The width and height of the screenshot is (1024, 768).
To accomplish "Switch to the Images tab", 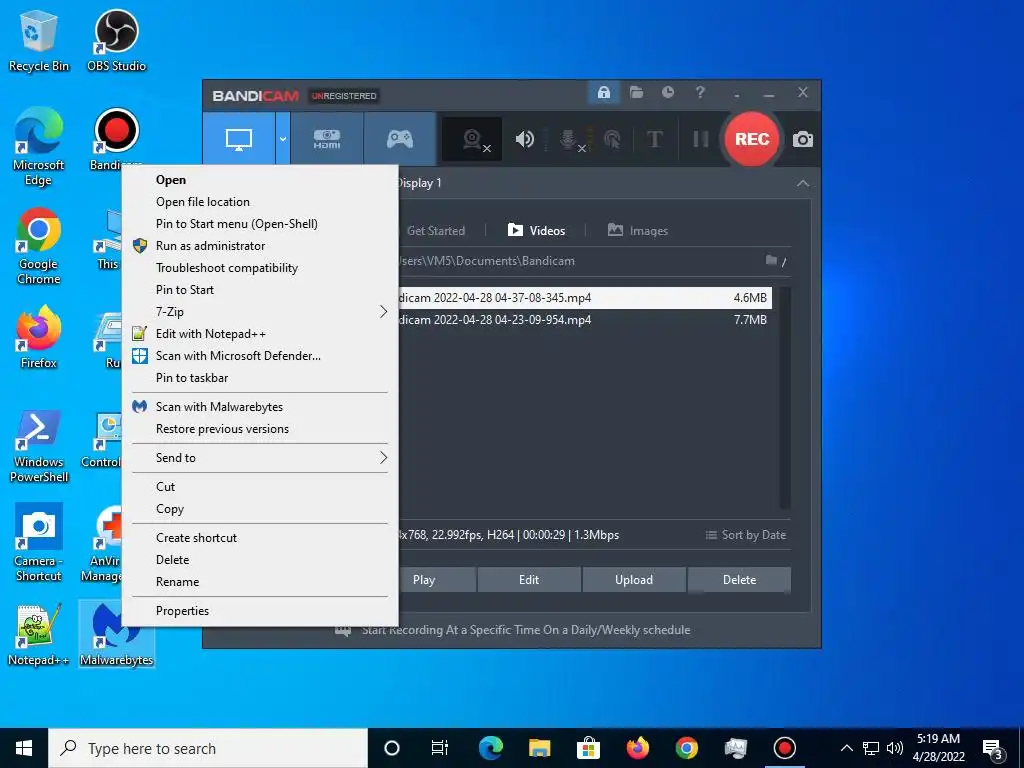I will [637, 231].
